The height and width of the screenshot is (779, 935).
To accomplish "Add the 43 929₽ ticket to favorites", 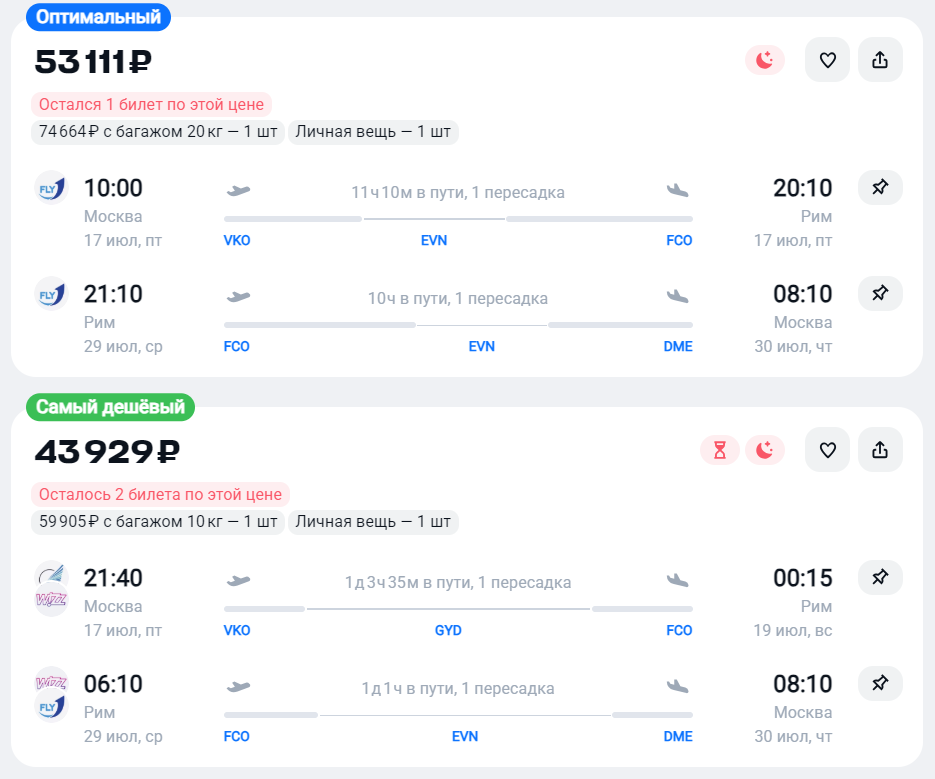I will (x=827, y=450).
